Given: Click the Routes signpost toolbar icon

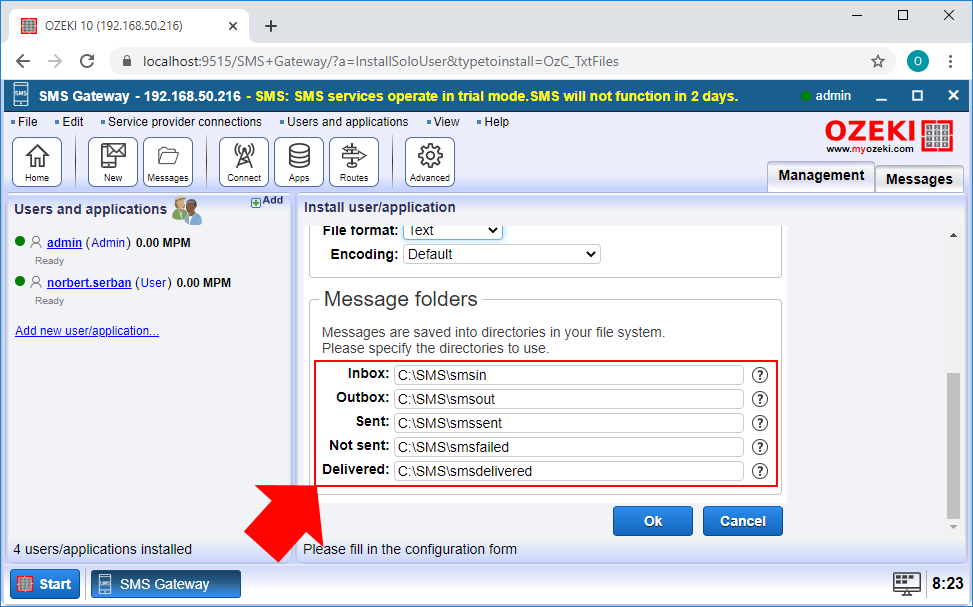Looking at the screenshot, I should [354, 162].
